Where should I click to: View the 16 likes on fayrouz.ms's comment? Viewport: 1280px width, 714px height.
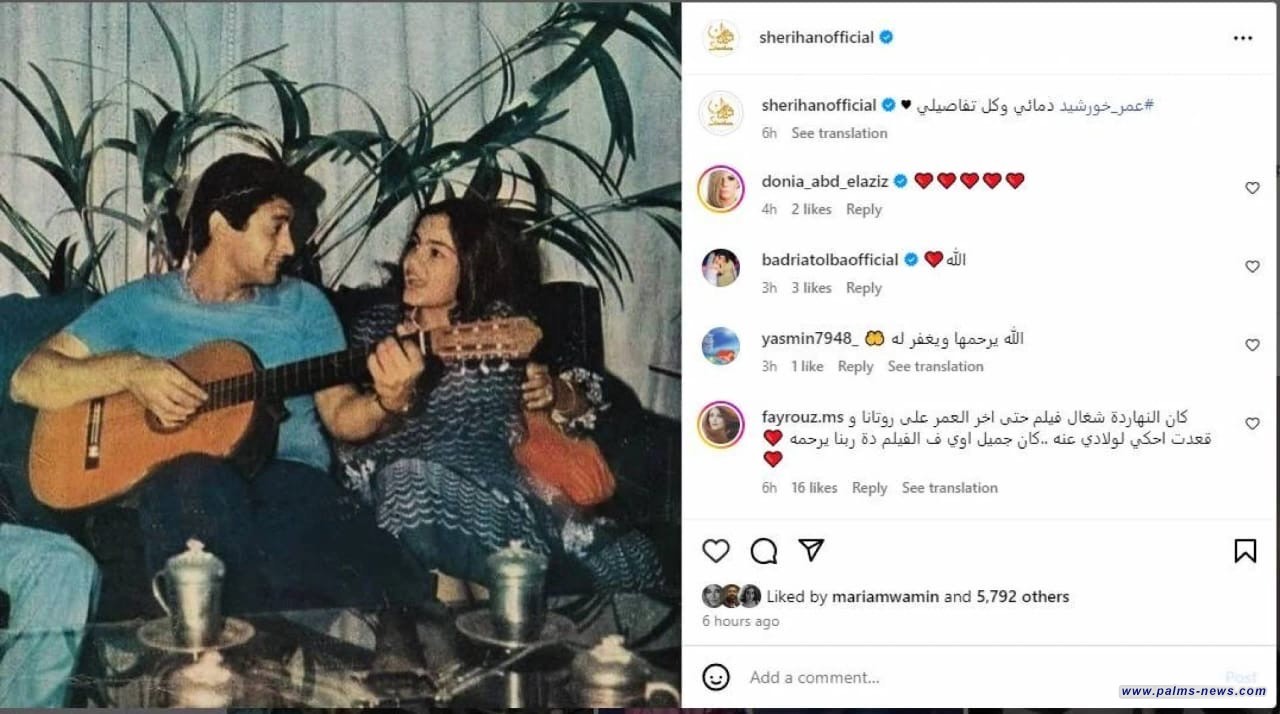[x=814, y=488]
